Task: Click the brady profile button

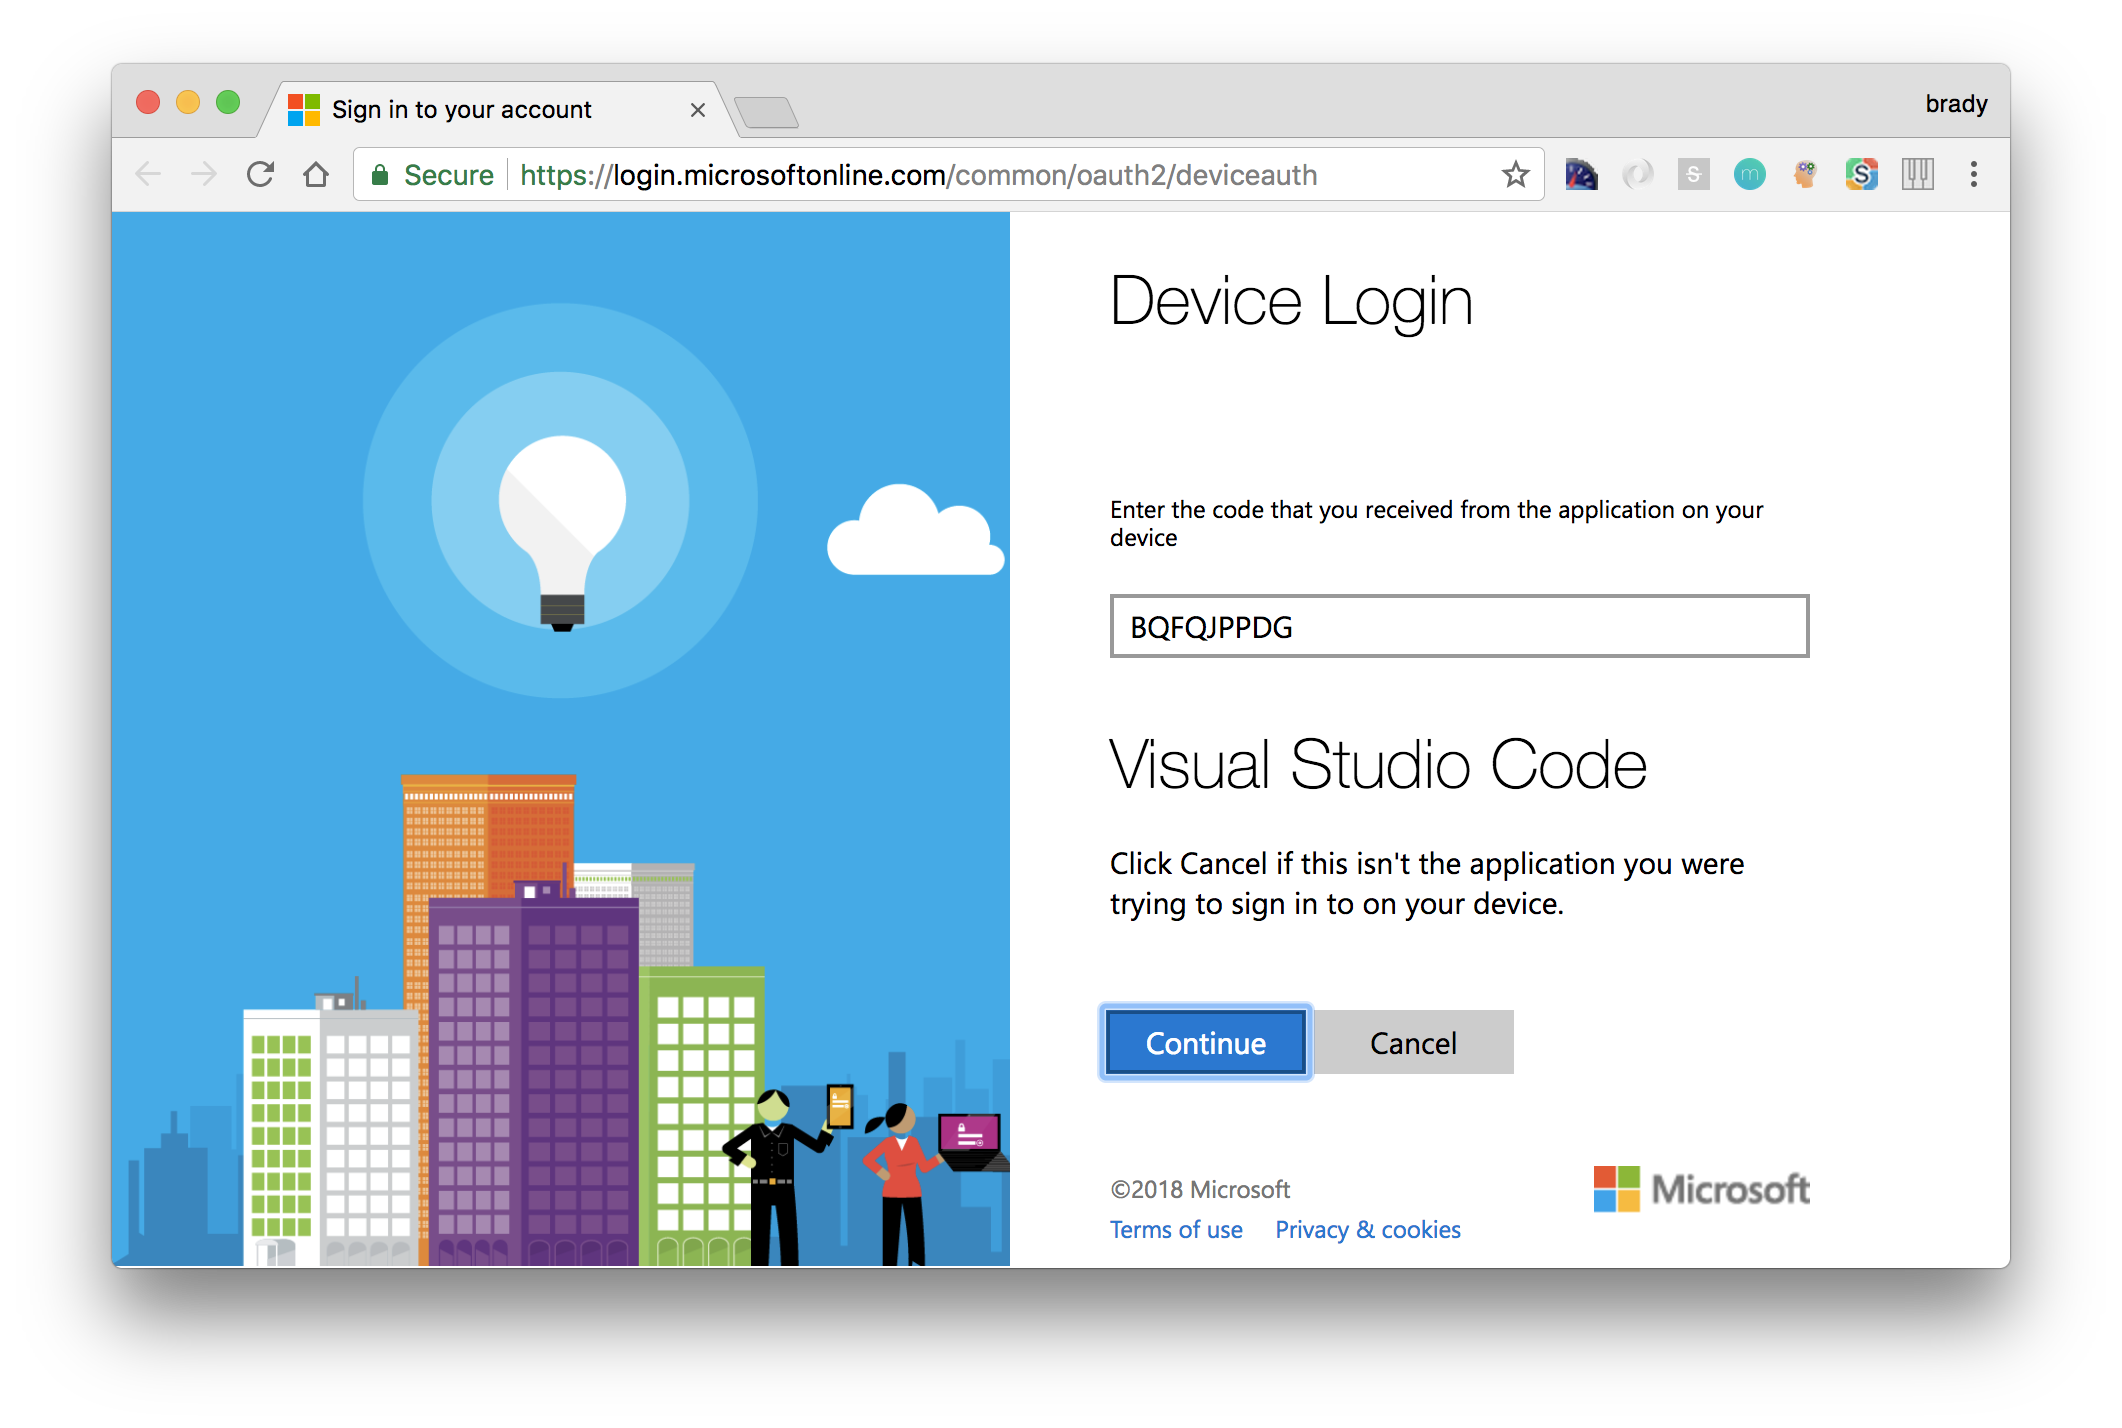Action: point(1956,104)
